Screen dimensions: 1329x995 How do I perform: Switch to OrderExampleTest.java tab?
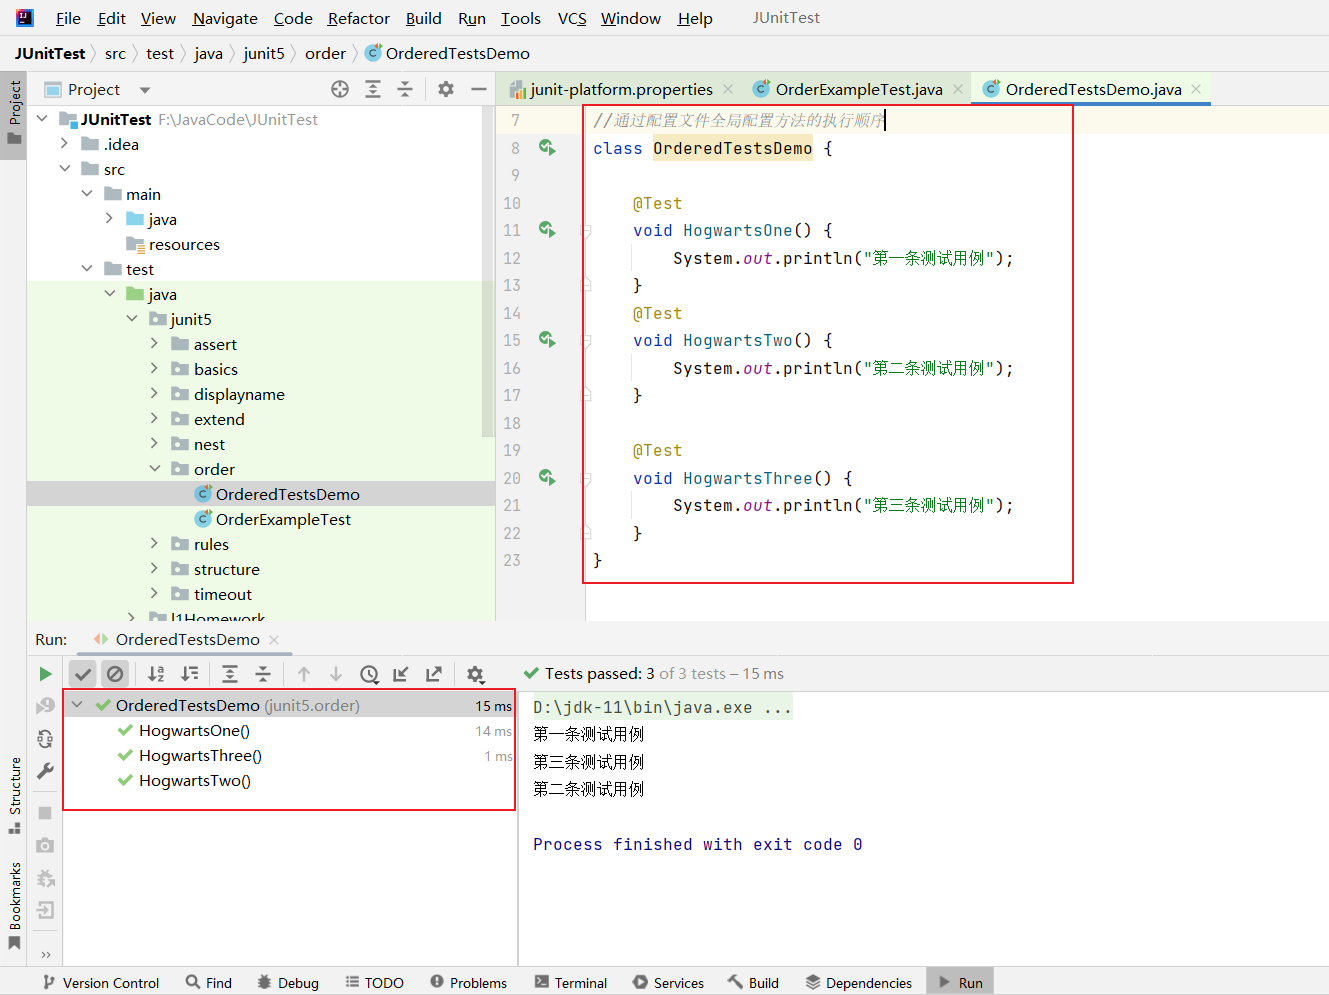858,89
